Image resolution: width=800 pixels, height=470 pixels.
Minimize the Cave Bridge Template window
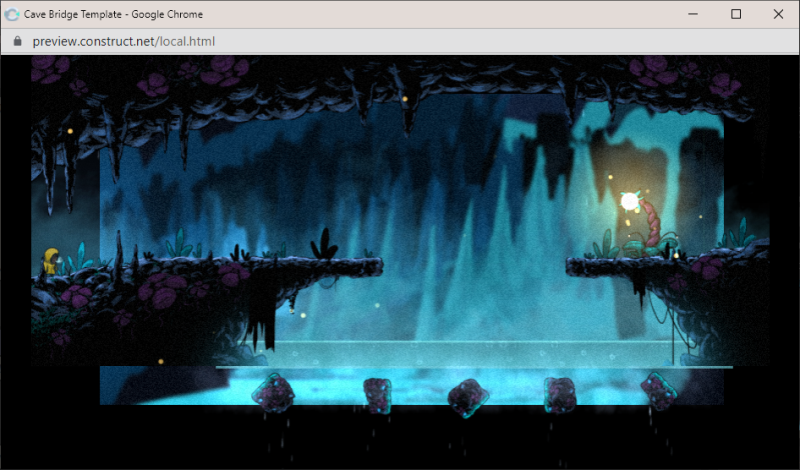(x=693, y=14)
